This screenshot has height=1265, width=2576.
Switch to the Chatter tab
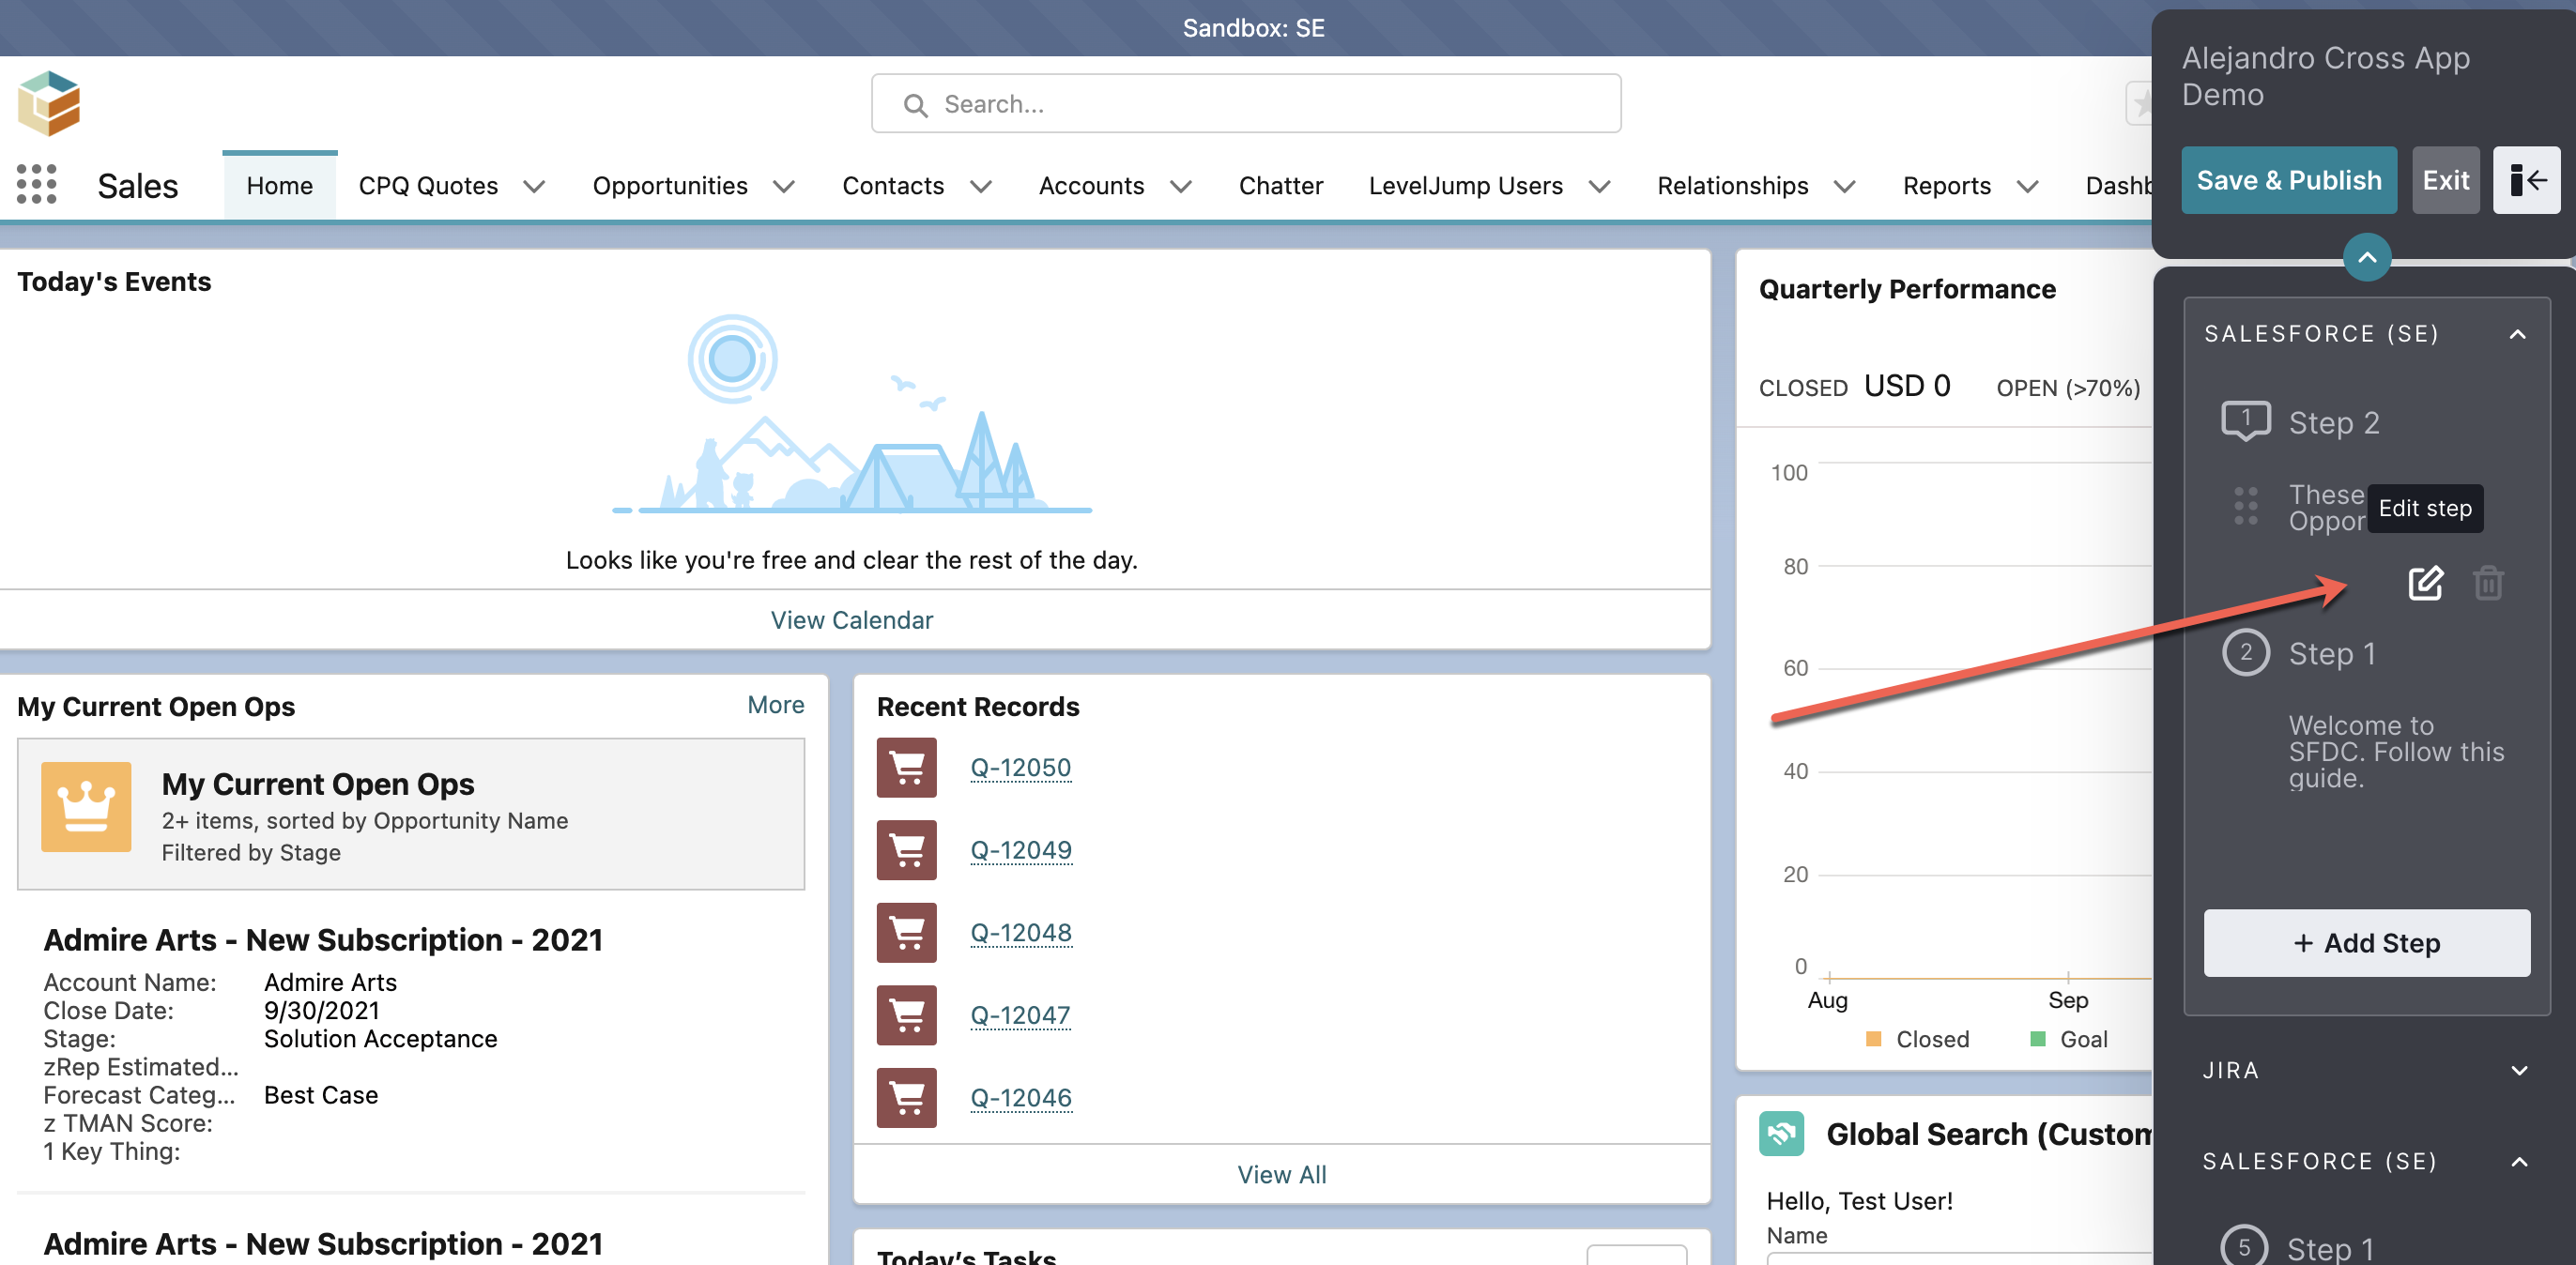coord(1280,186)
